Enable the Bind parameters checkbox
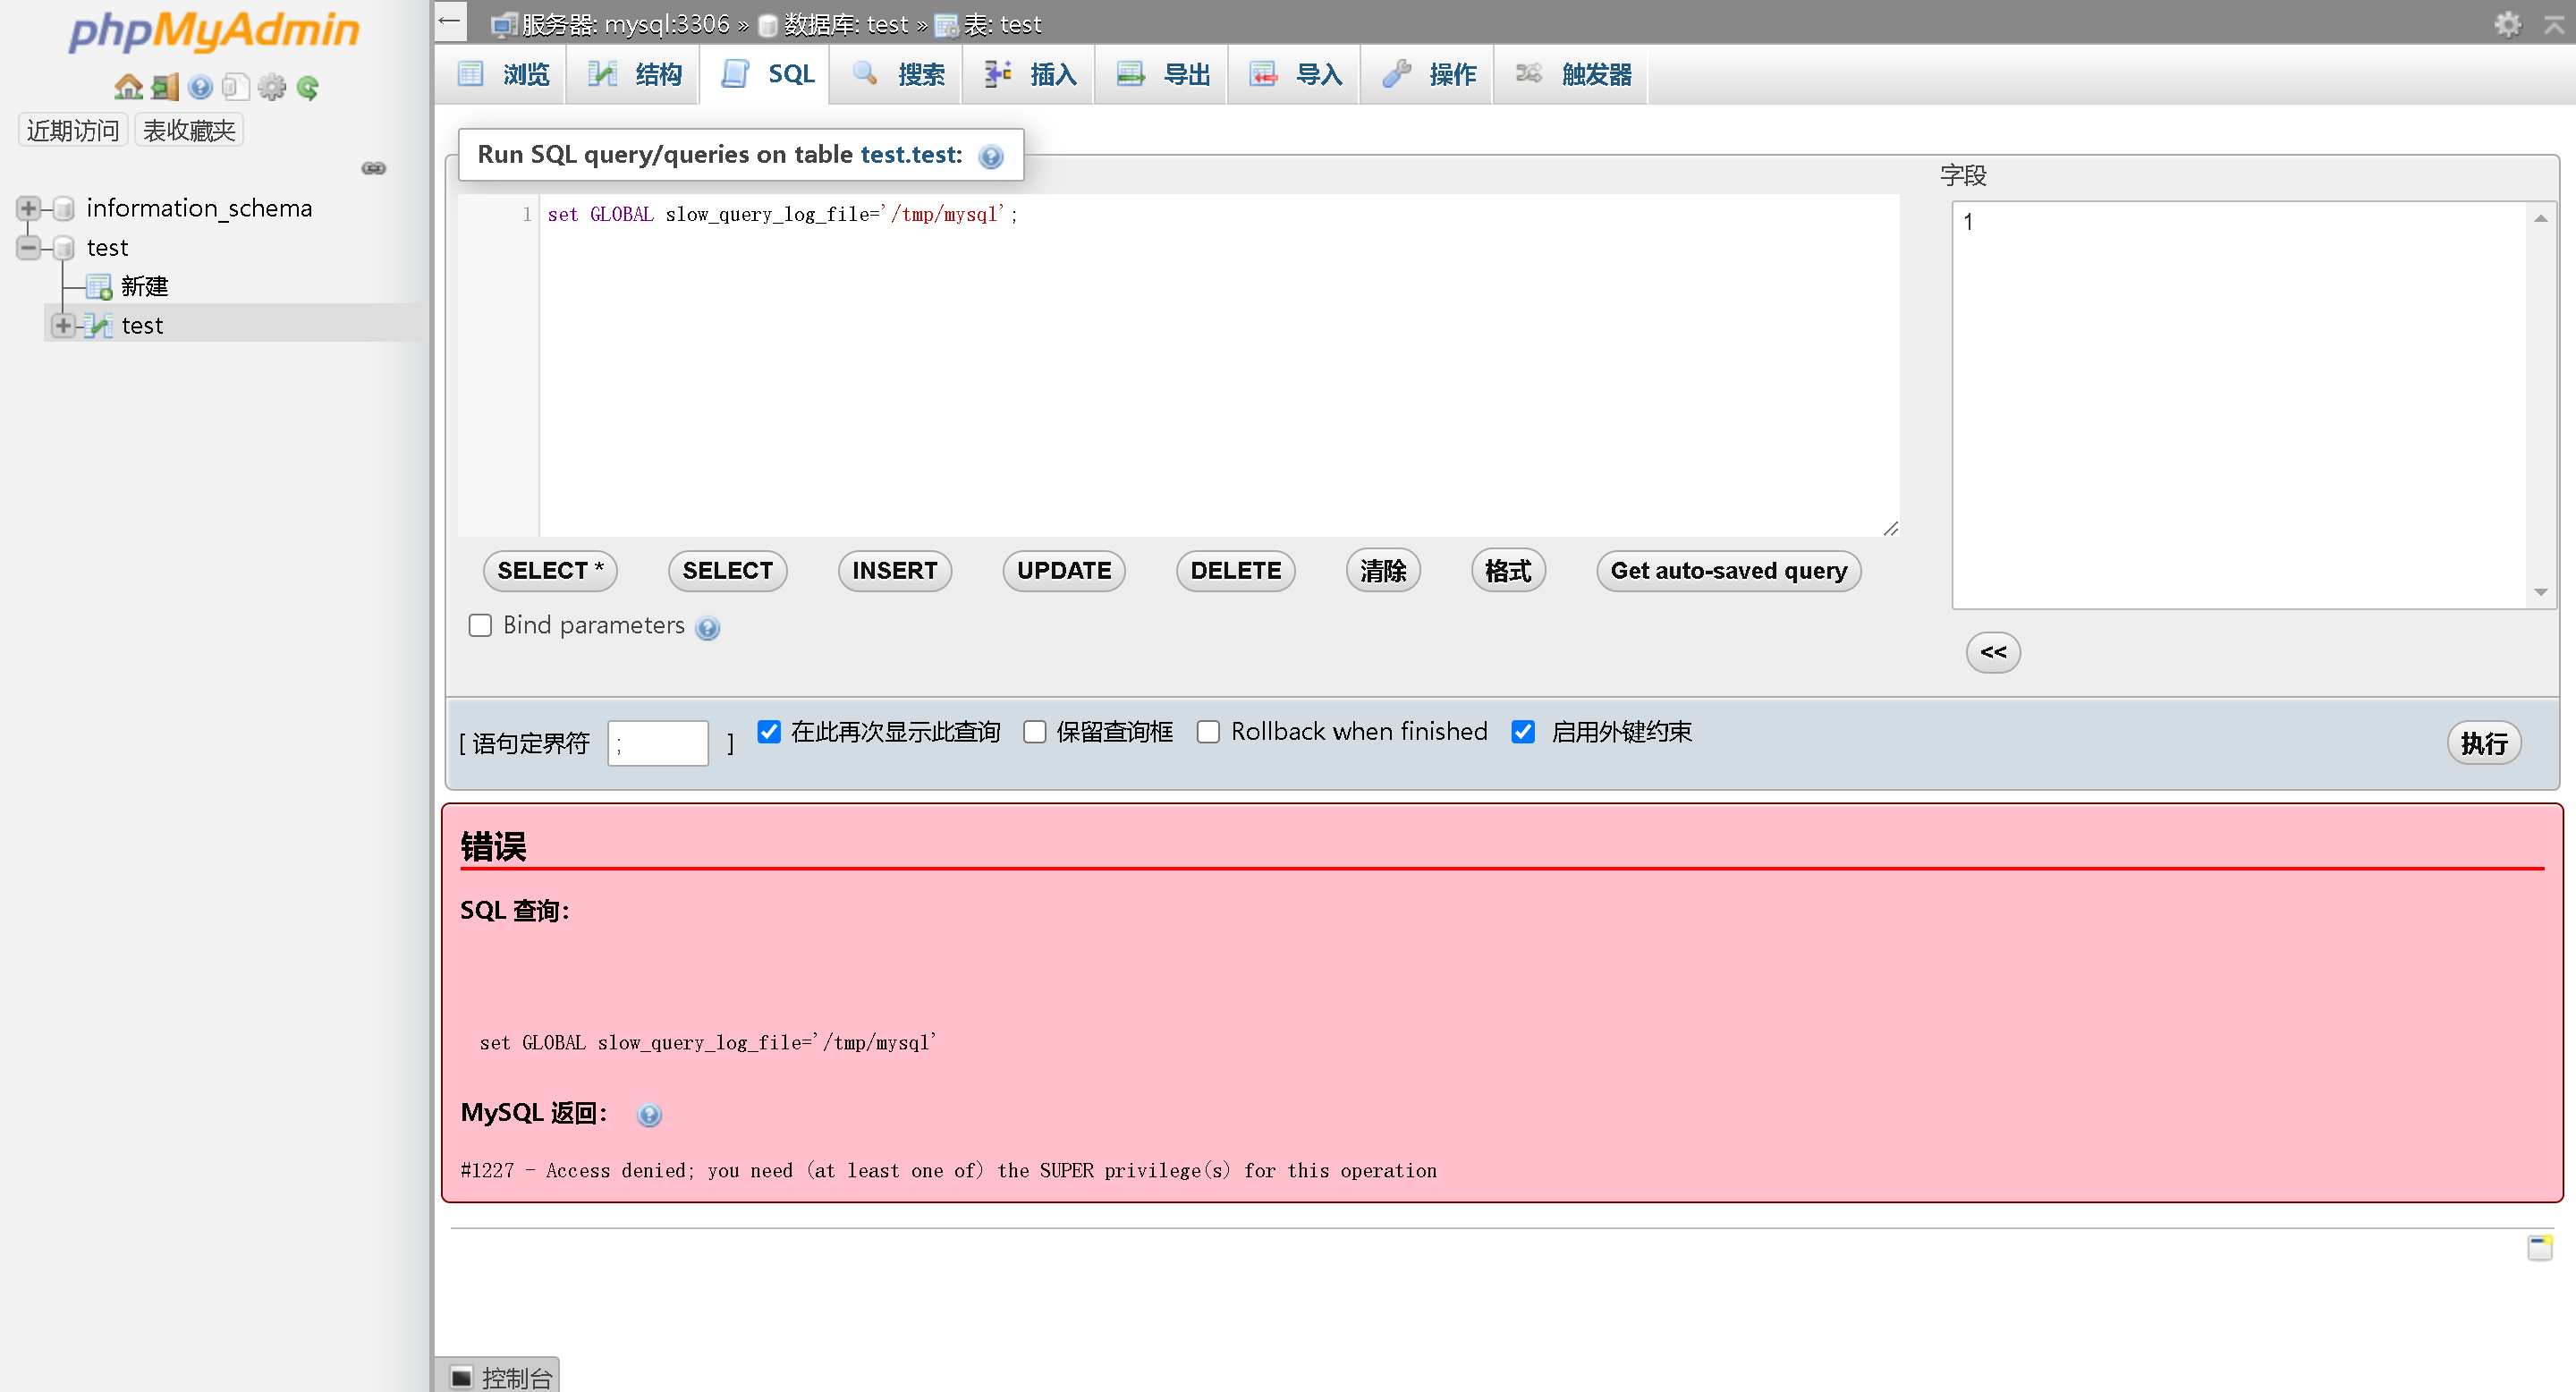 pyautogui.click(x=481, y=626)
